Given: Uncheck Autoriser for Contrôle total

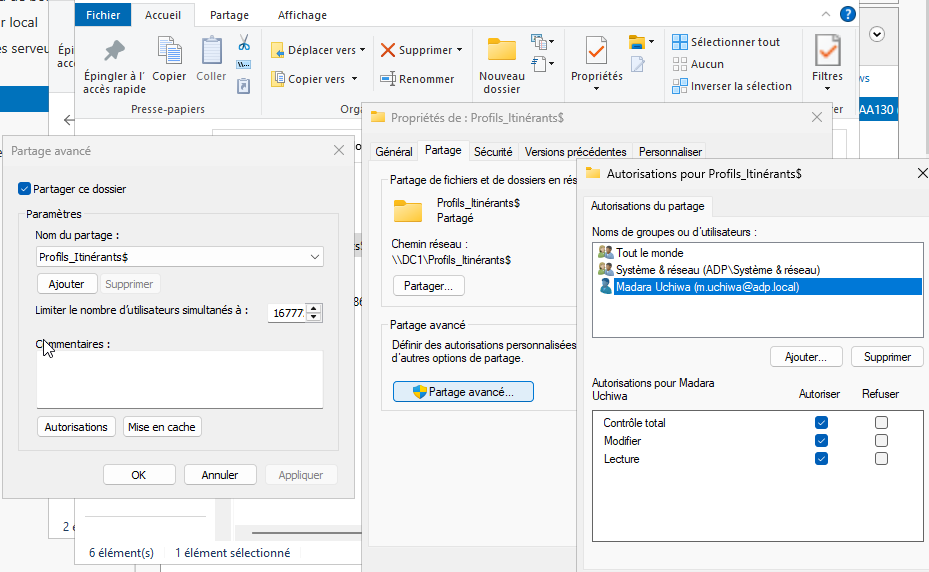Looking at the screenshot, I should point(821,423).
